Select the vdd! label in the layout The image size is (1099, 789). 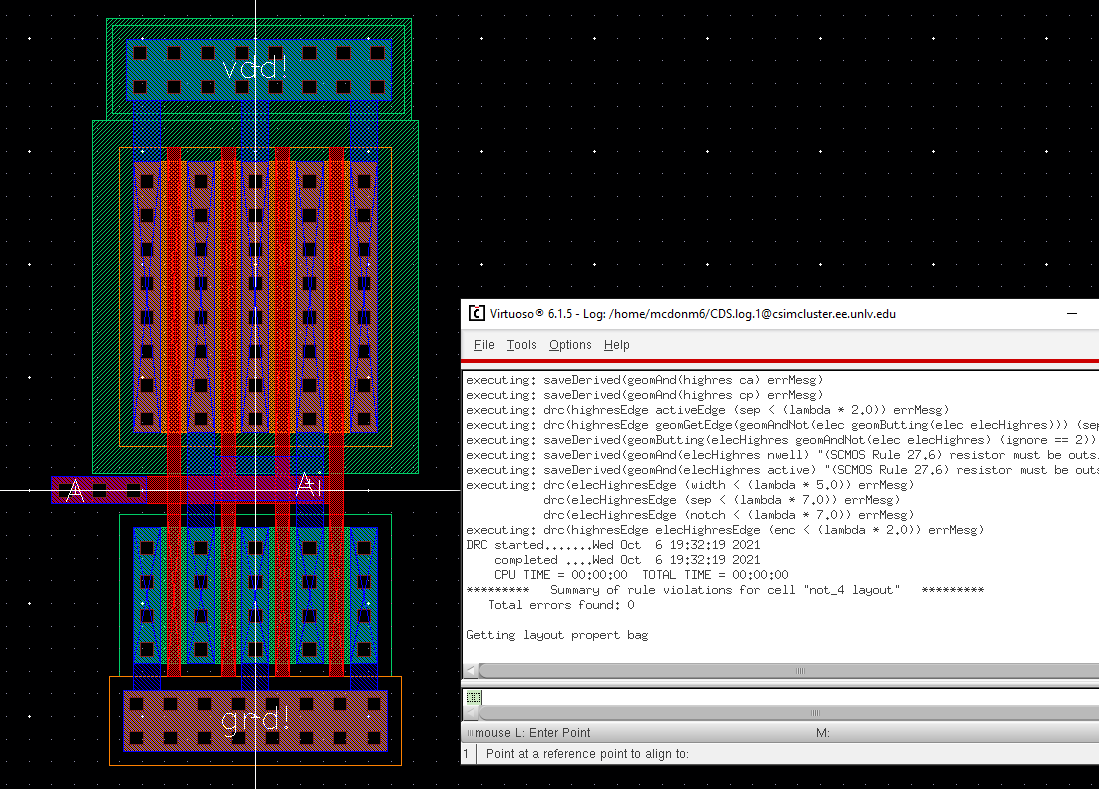(x=253, y=68)
